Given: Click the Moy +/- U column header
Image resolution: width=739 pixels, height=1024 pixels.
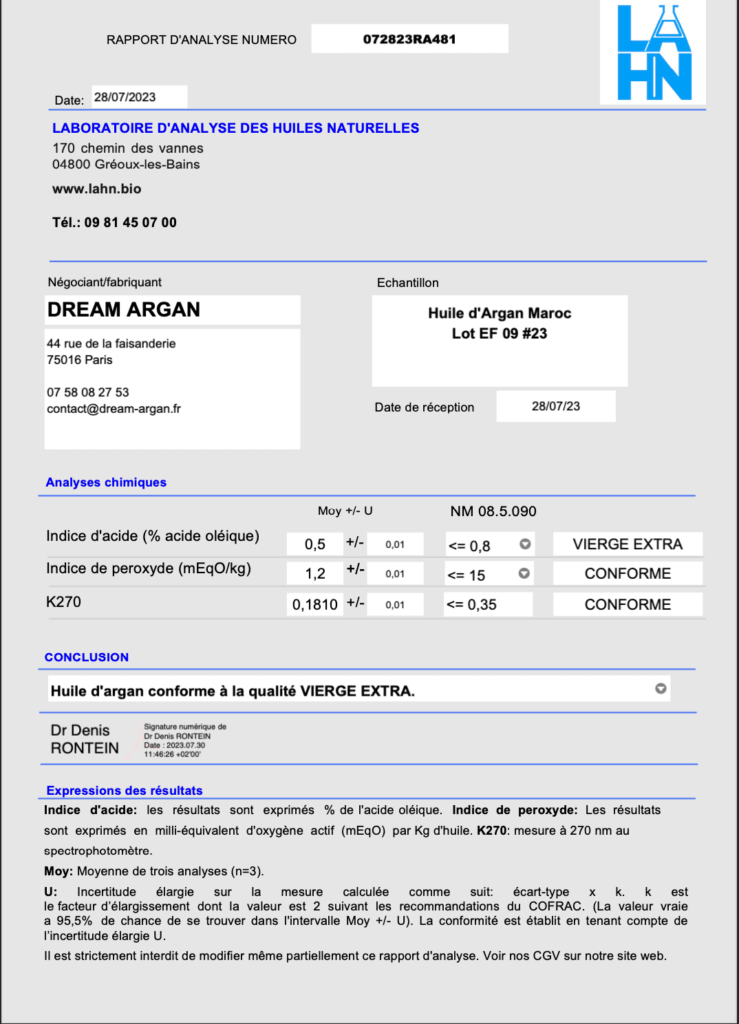Looking at the screenshot, I should (345, 511).
